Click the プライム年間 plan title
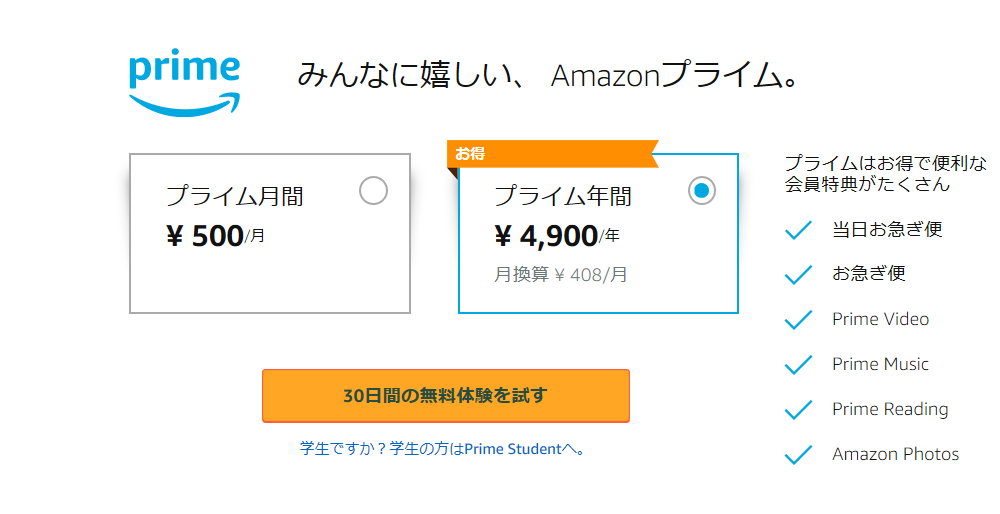1000x514 pixels. coord(562,196)
